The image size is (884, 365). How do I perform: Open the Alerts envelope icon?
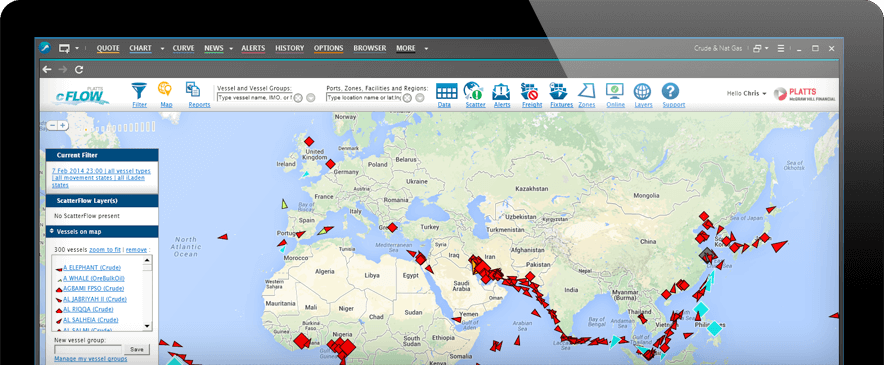point(501,91)
